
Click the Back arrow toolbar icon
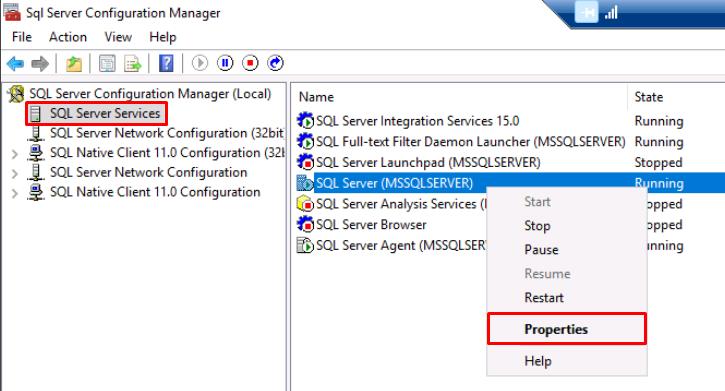[15, 63]
